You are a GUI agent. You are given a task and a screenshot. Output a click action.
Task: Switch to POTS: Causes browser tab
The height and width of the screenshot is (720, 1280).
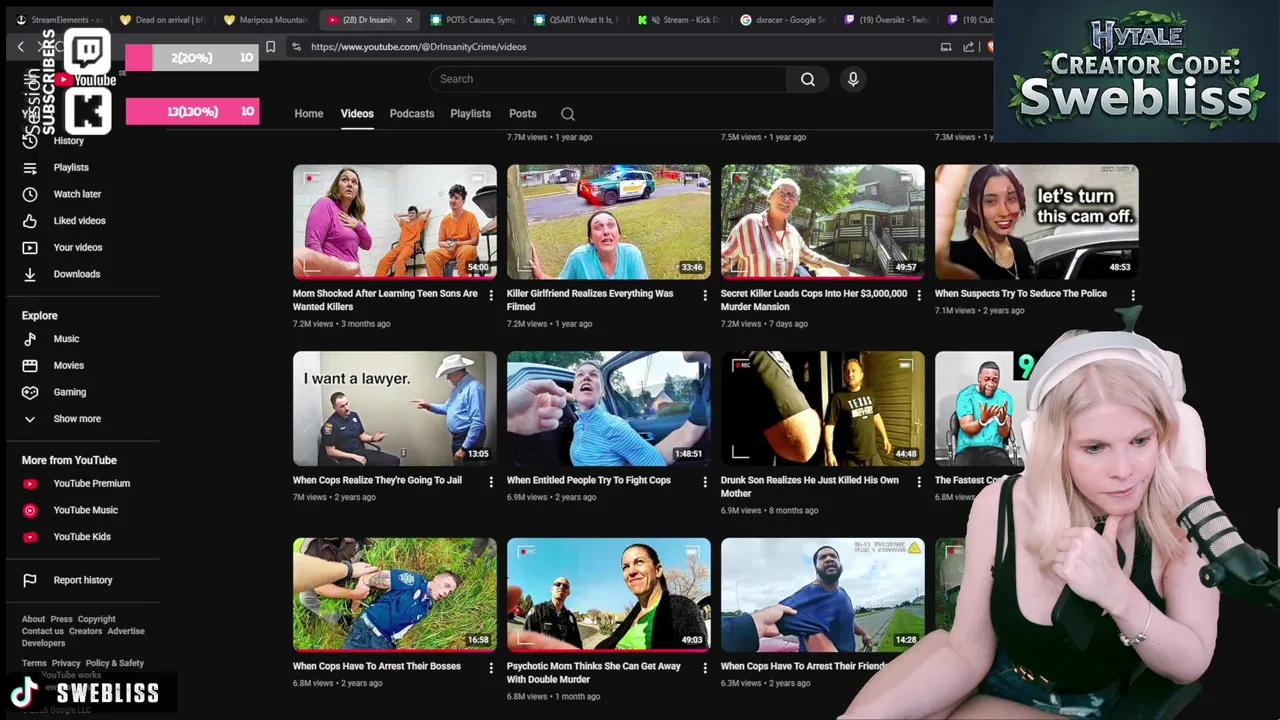pyautogui.click(x=473, y=20)
